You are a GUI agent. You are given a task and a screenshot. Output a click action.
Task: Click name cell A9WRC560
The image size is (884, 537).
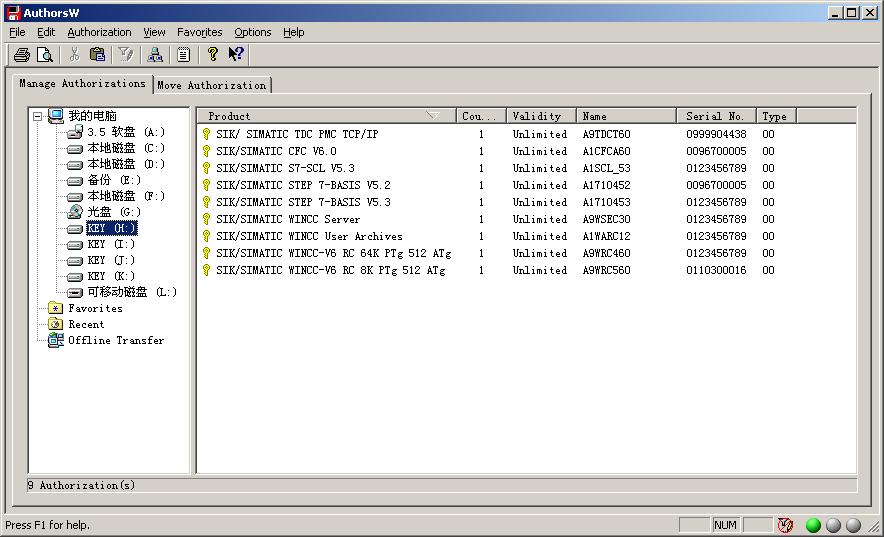pyautogui.click(x=607, y=270)
